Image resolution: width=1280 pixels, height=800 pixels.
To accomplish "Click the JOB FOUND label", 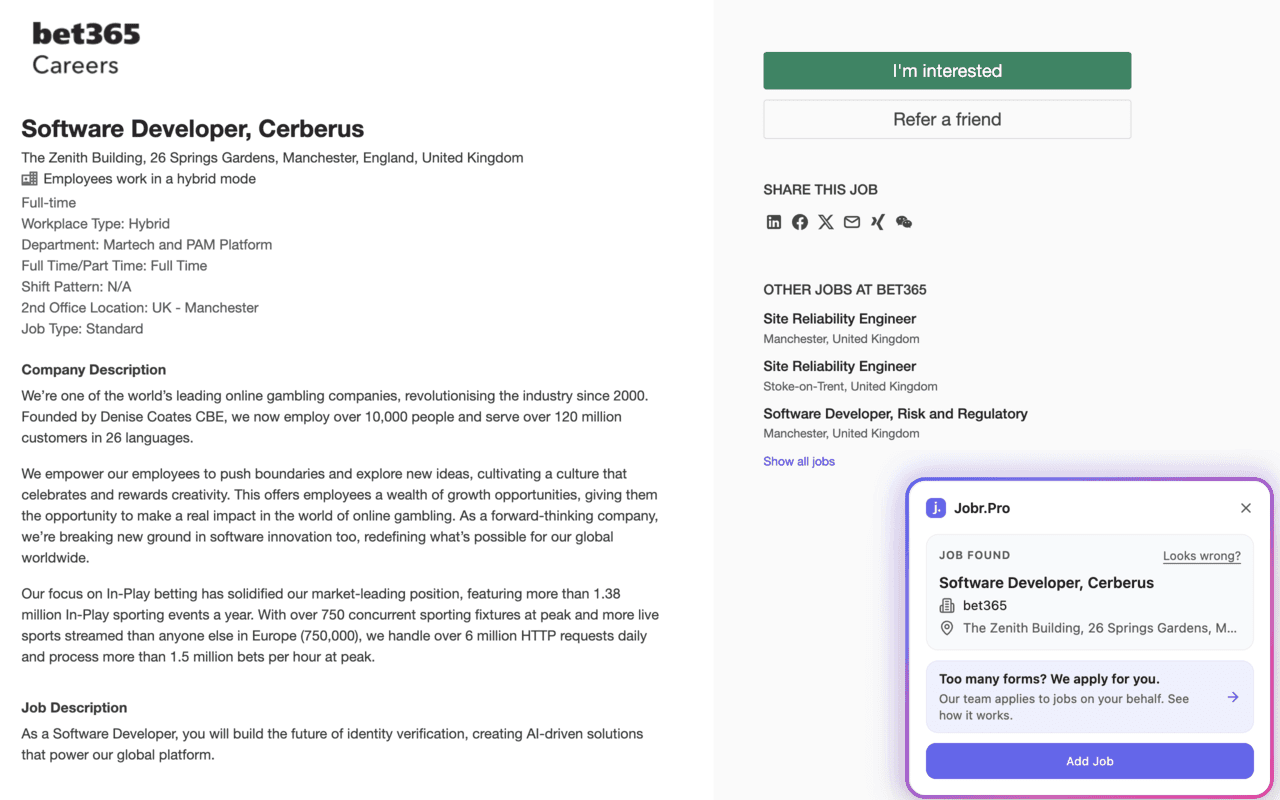I will pyautogui.click(x=974, y=556).
